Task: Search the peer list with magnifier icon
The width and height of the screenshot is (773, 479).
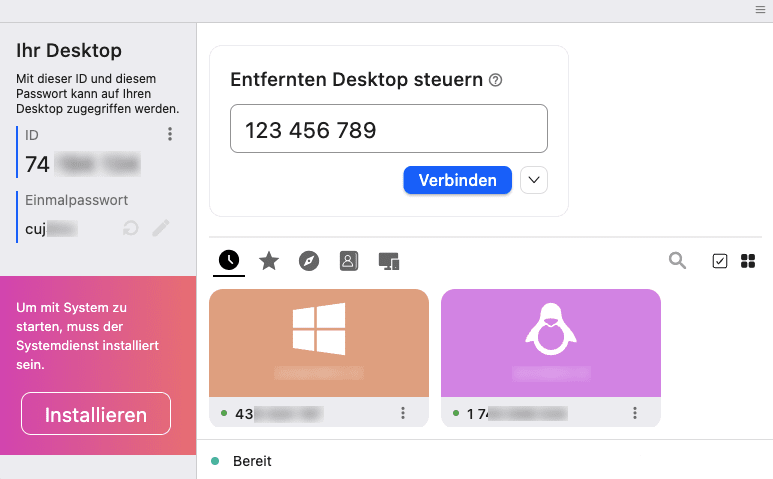Action: [x=677, y=260]
